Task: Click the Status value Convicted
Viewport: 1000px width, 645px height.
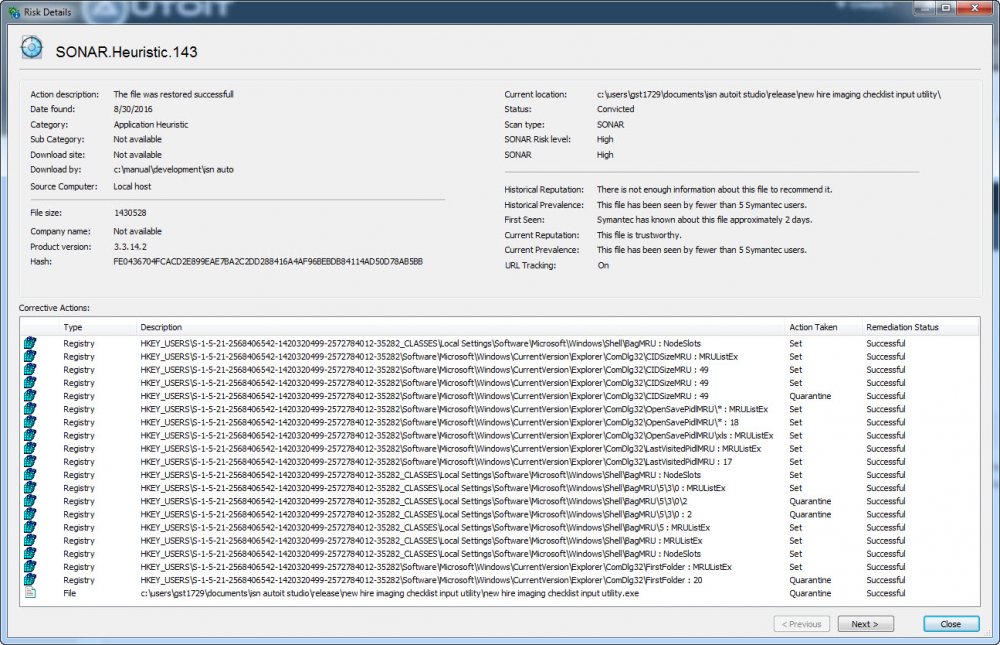Action: click(615, 109)
